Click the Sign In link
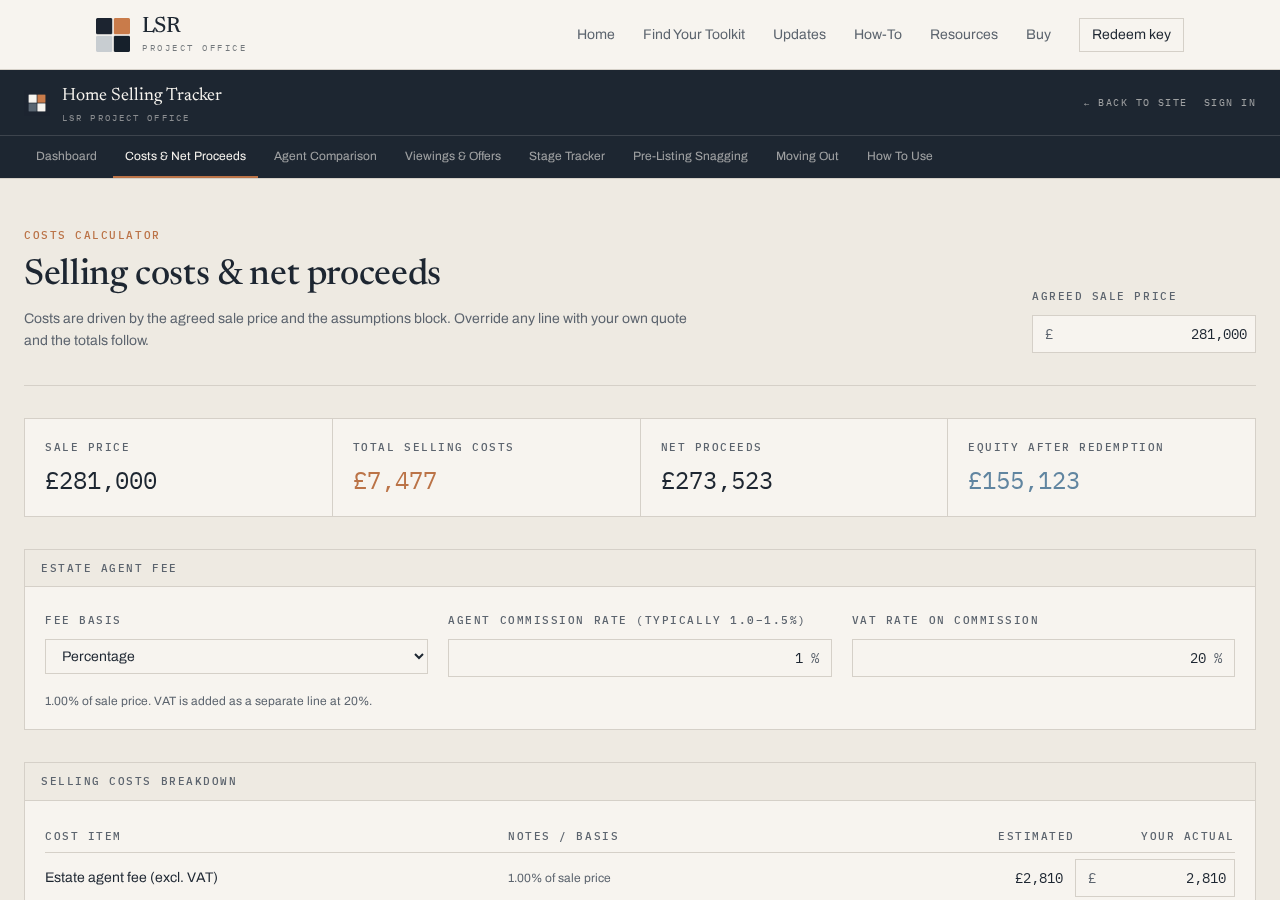This screenshot has height=900, width=1280. pos(1230,103)
